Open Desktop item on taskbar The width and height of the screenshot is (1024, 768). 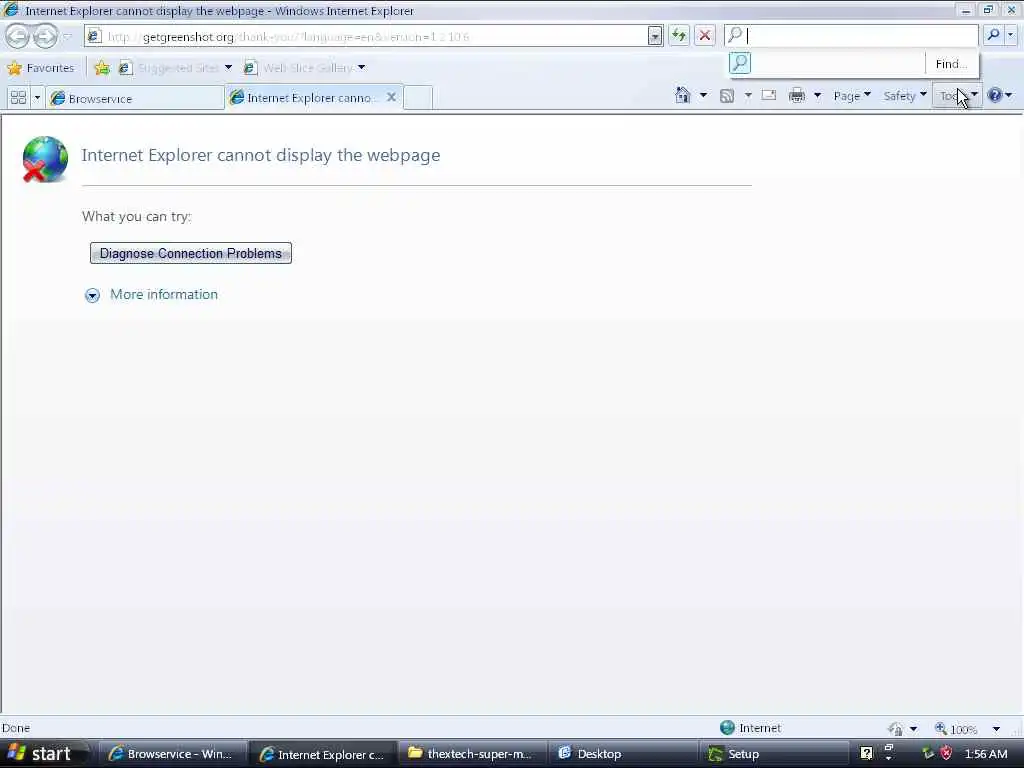pos(622,754)
